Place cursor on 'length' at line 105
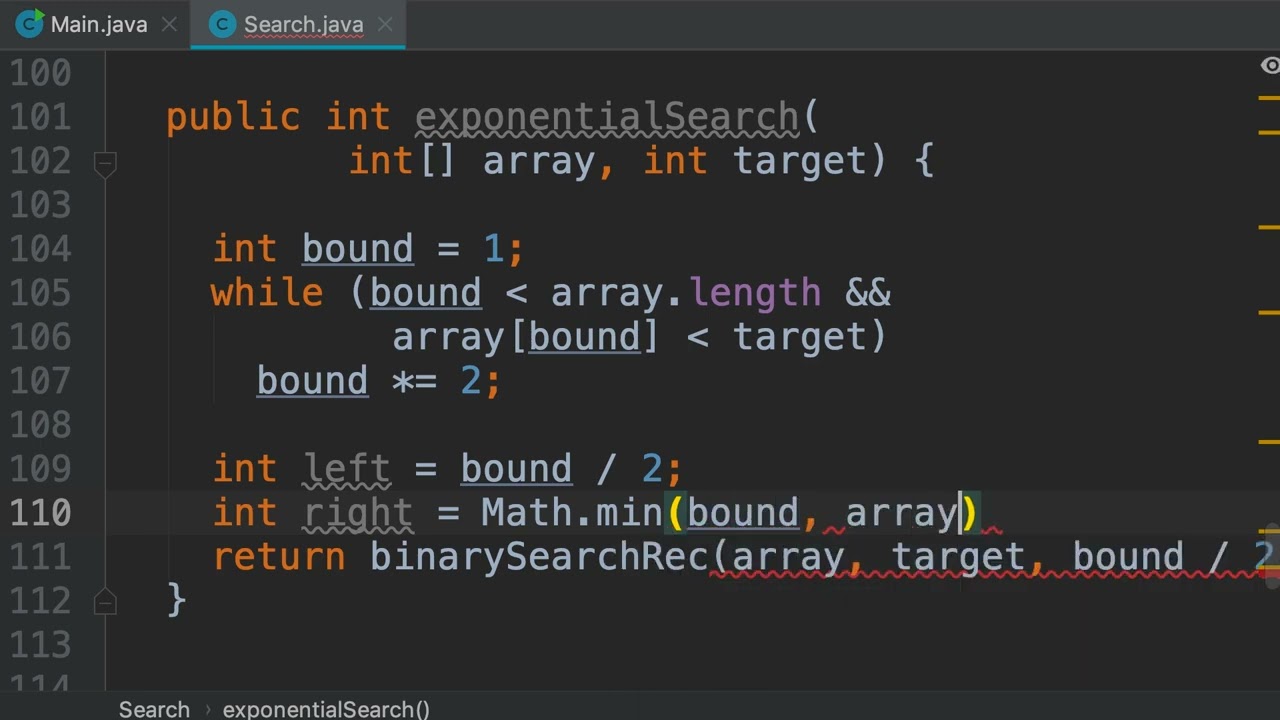 (x=755, y=294)
